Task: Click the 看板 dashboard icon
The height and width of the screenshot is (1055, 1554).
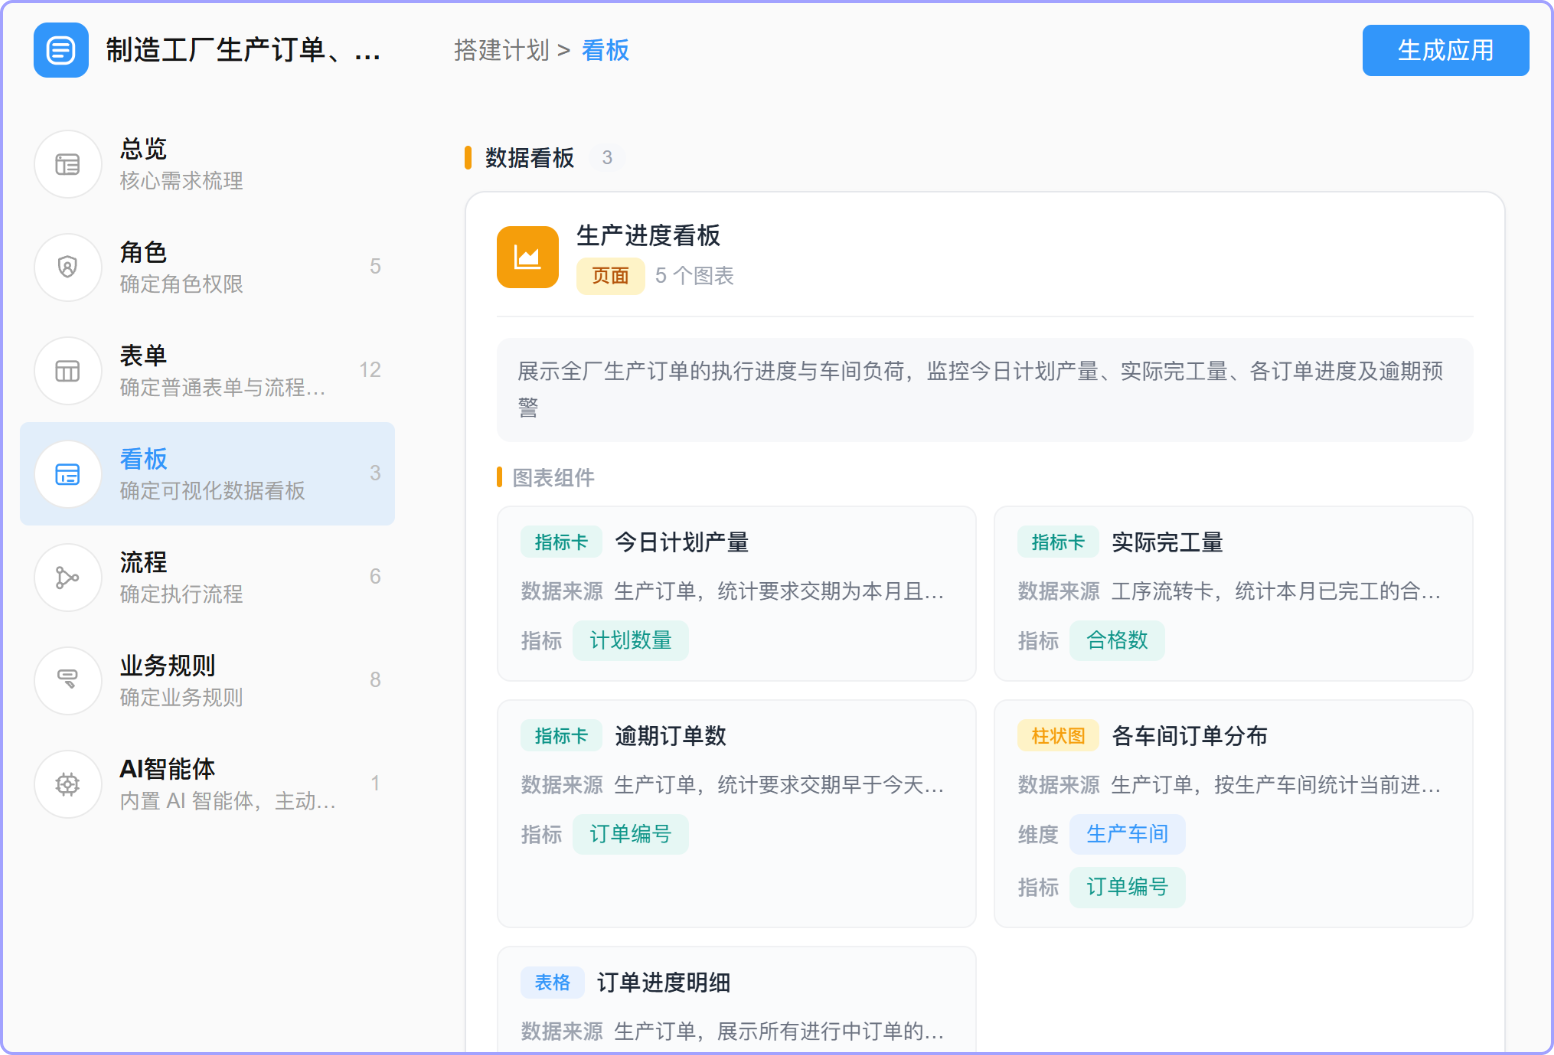Action: [x=68, y=474]
